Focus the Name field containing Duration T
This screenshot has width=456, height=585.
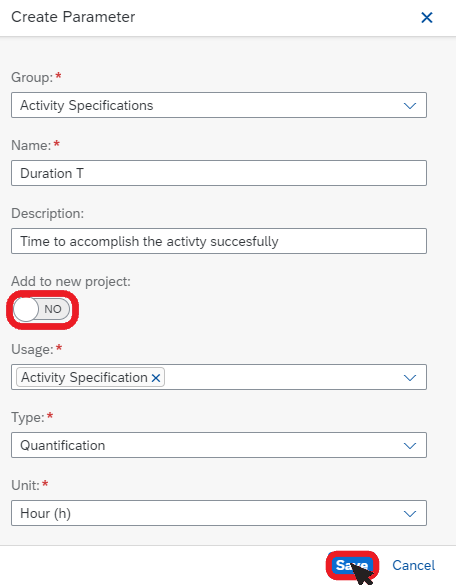tap(219, 173)
